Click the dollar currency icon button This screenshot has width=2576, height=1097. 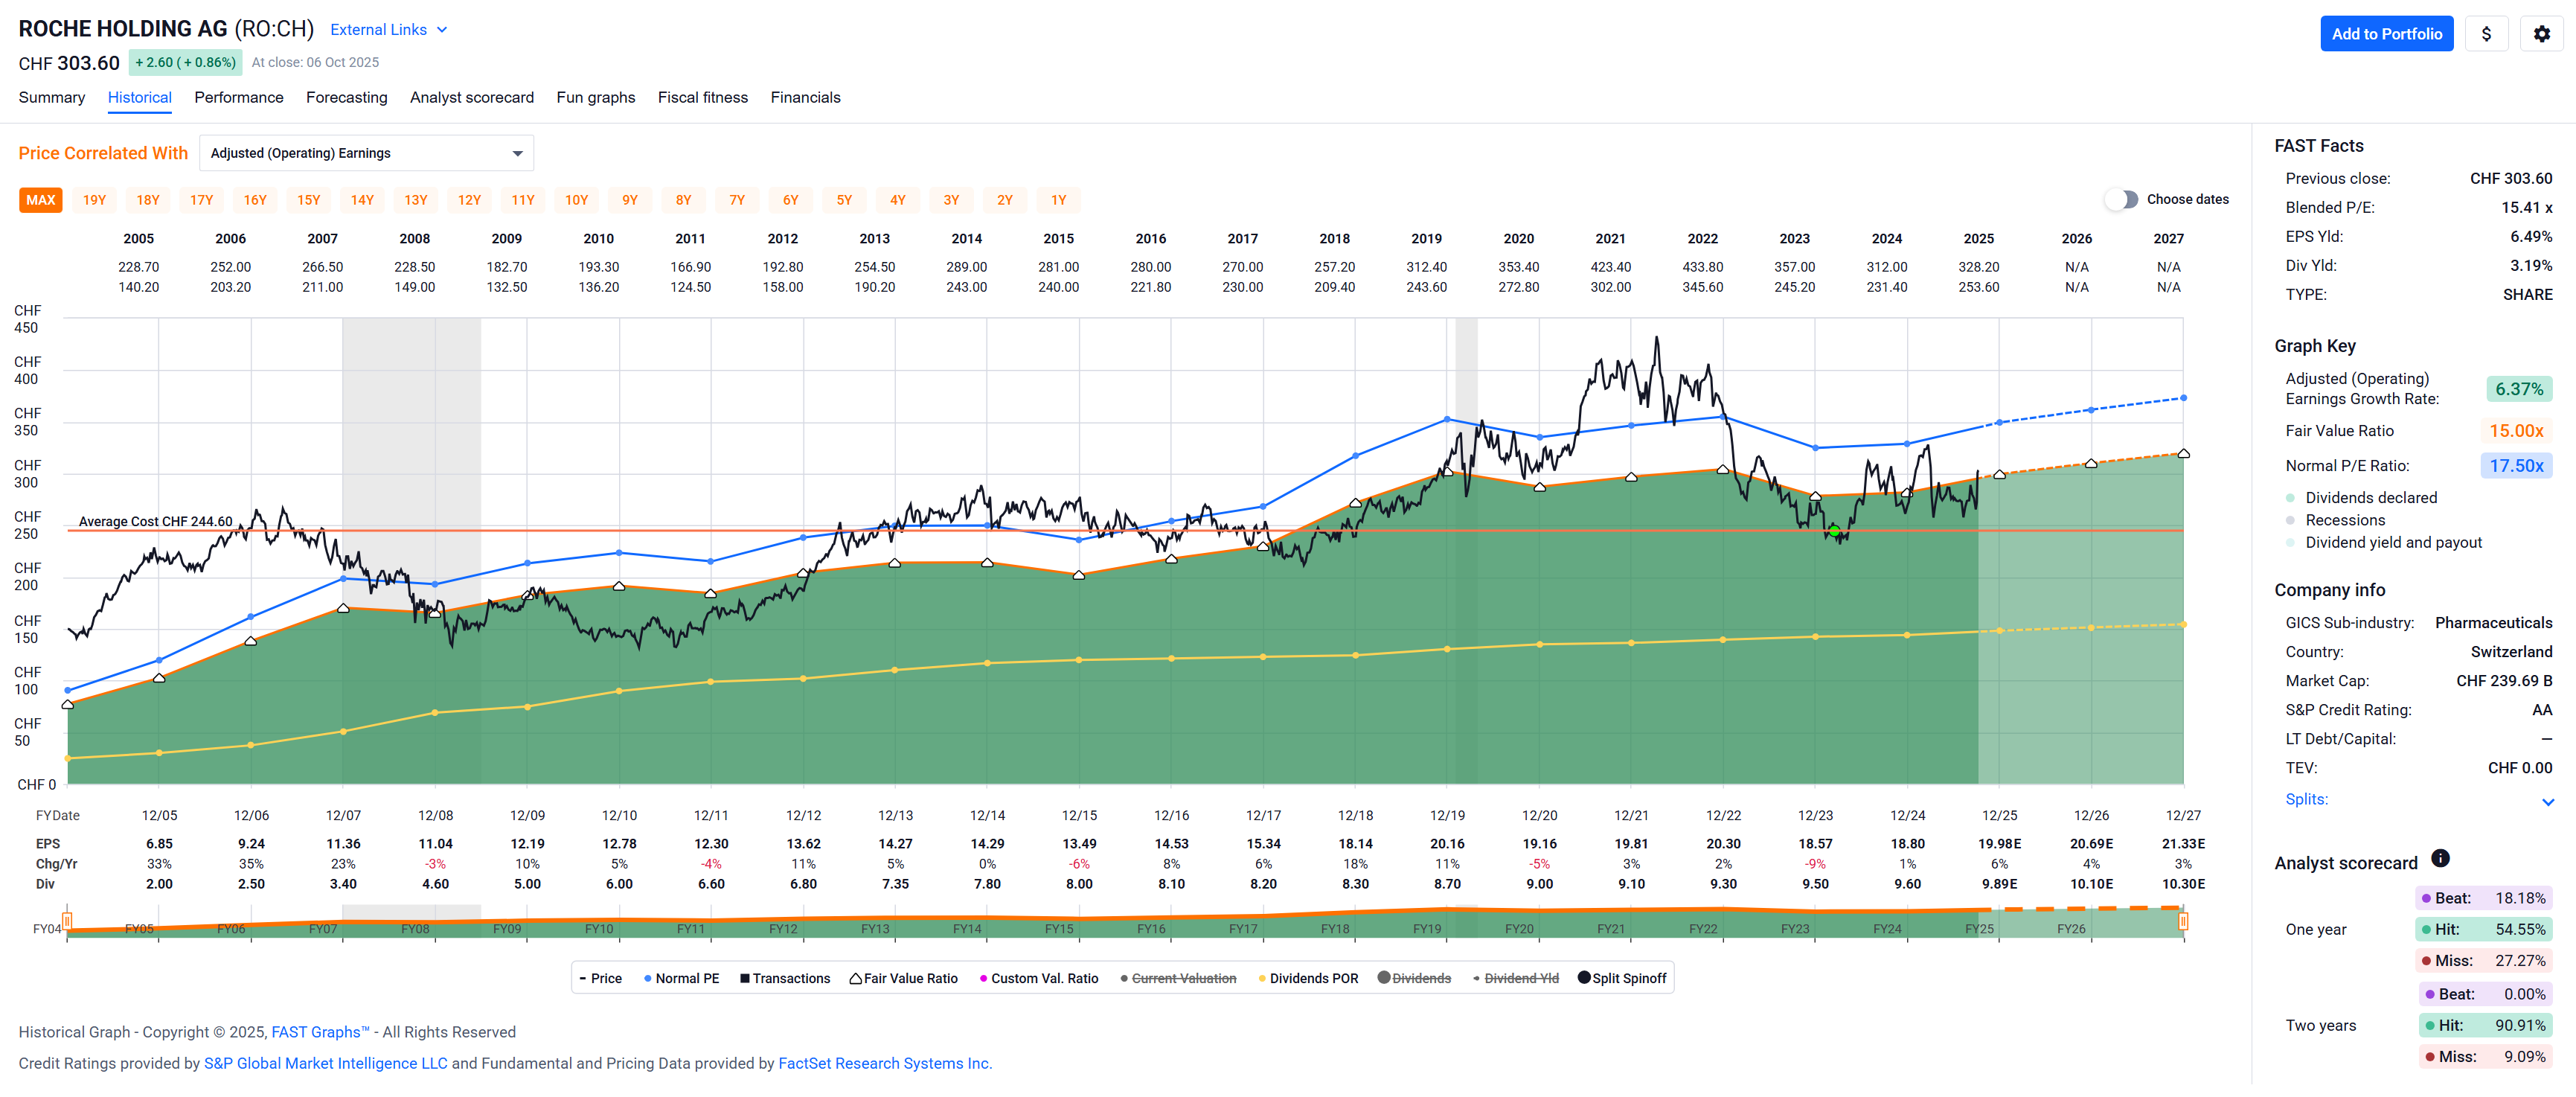[2486, 34]
